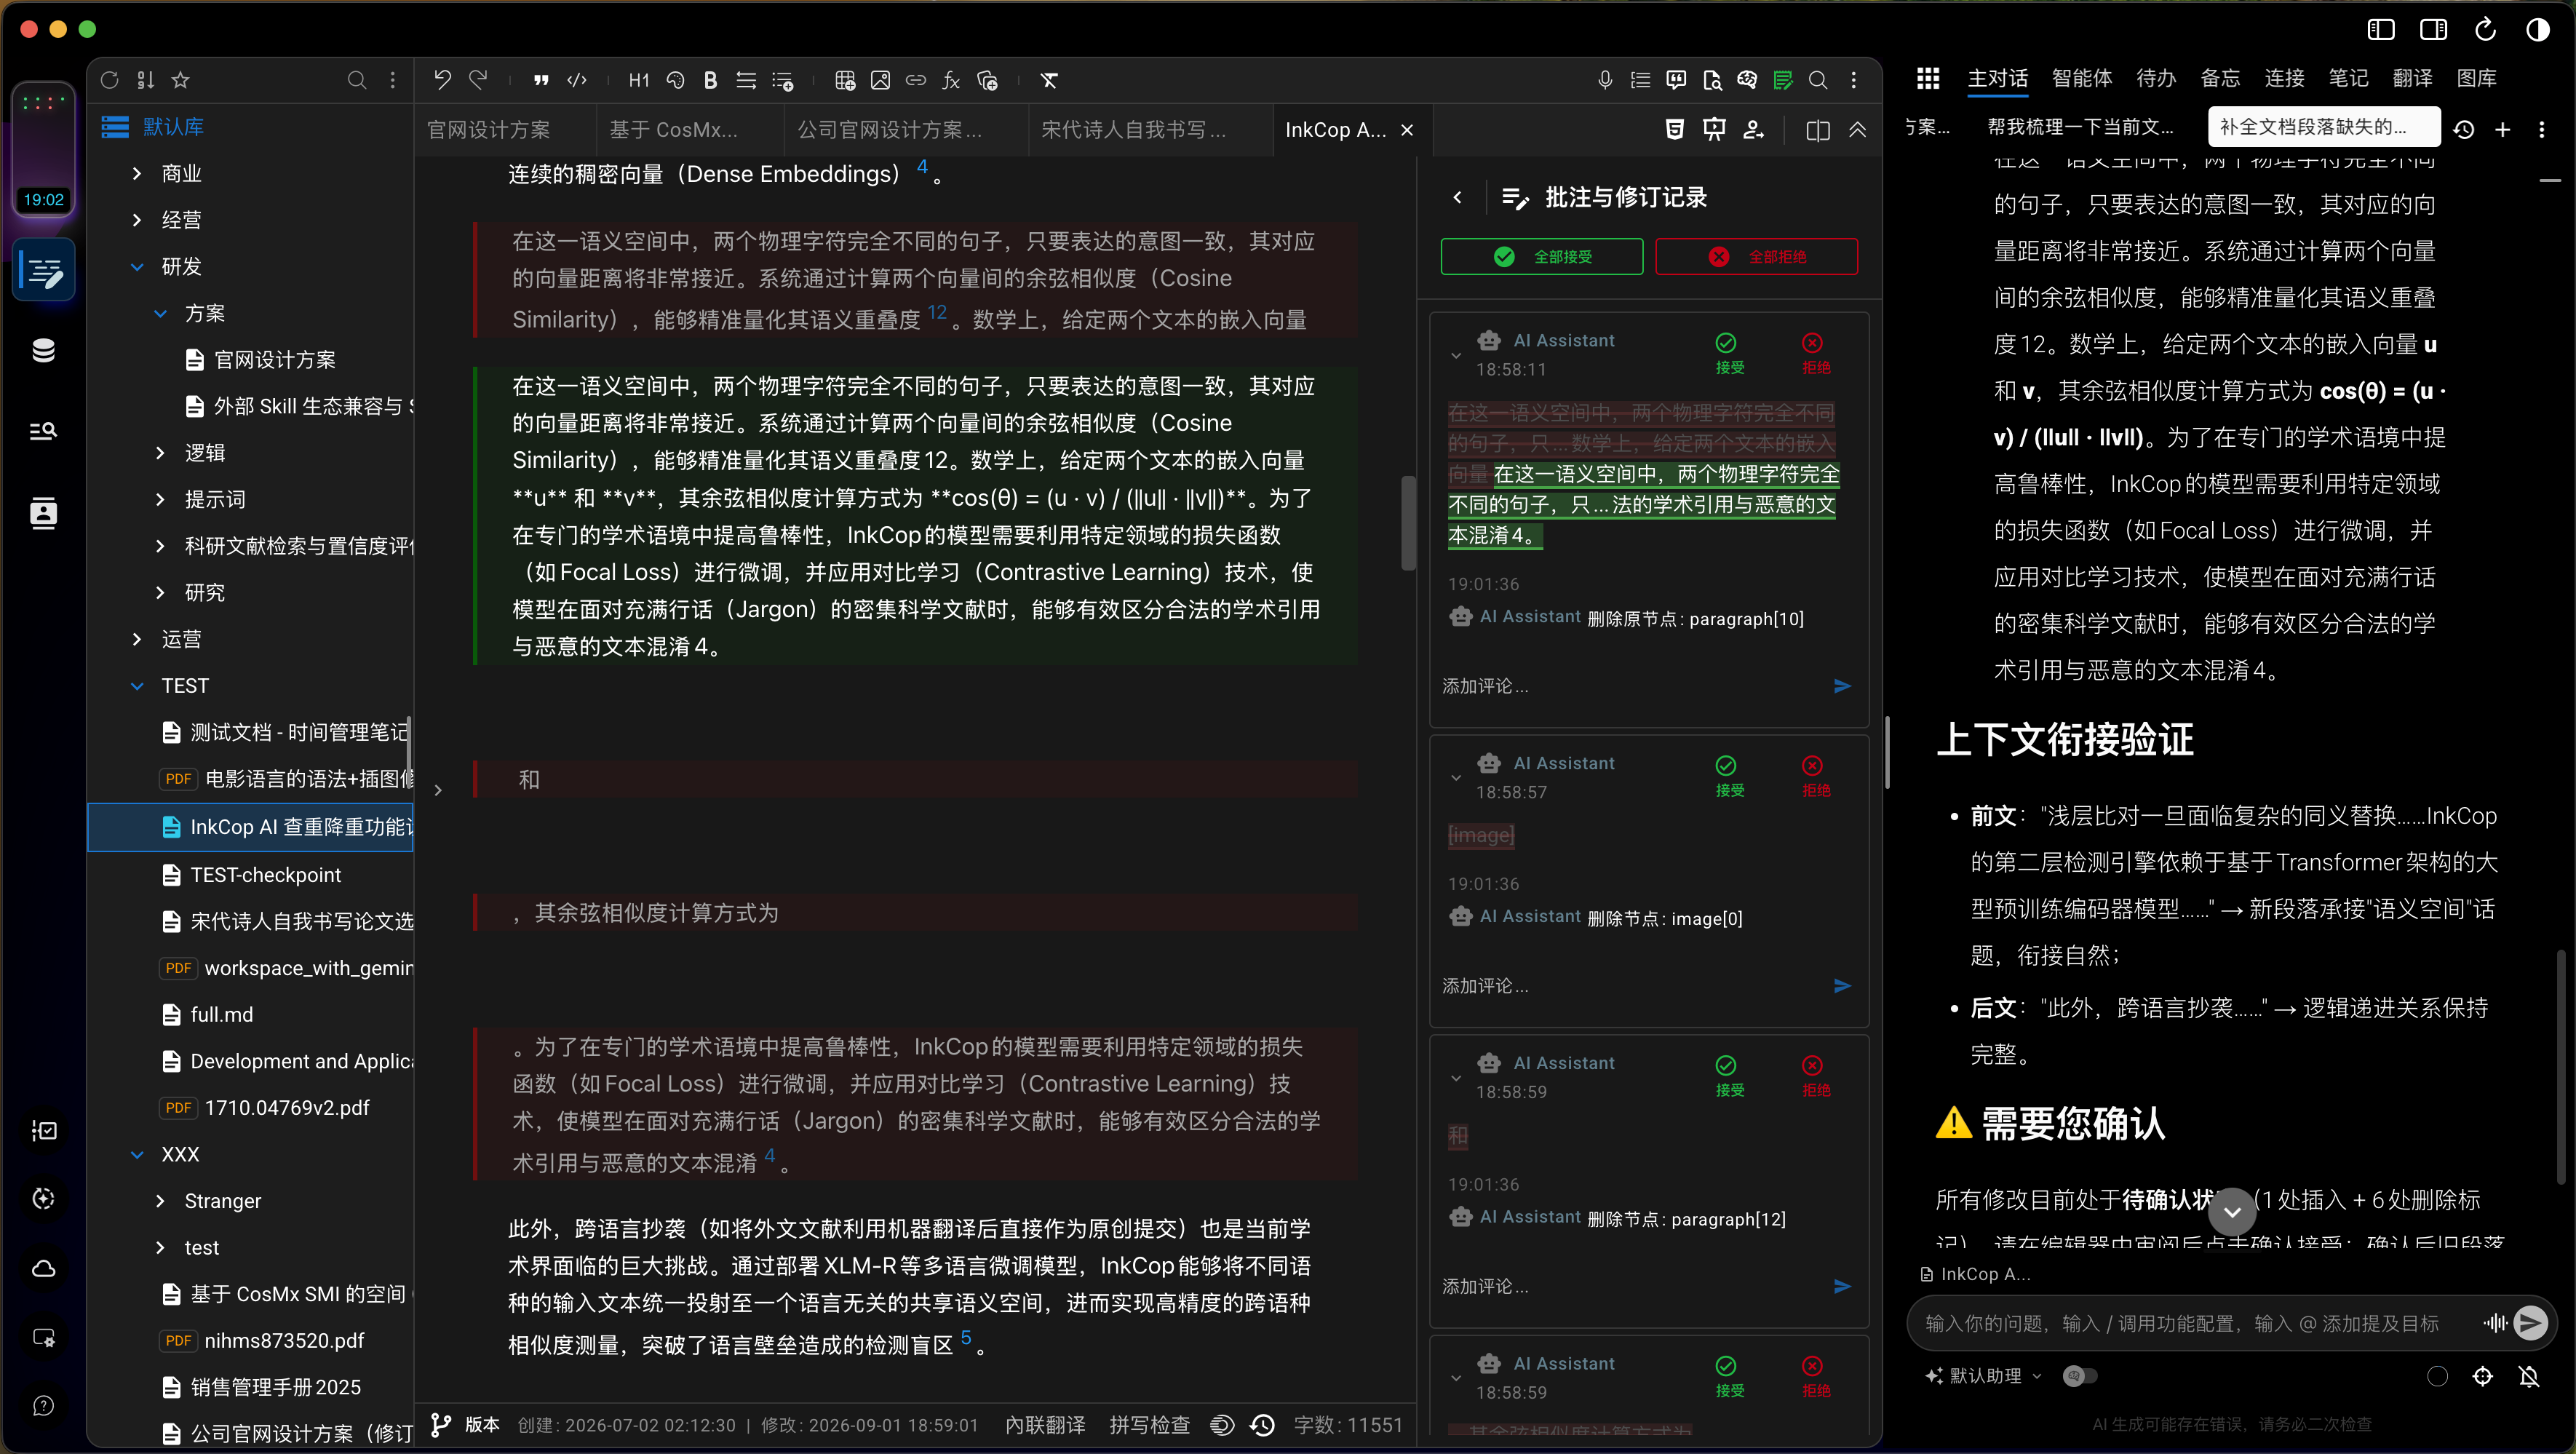Image resolution: width=2576 pixels, height=1454 pixels.
Task: Toggle bold formatting
Action: pyautogui.click(x=710, y=80)
